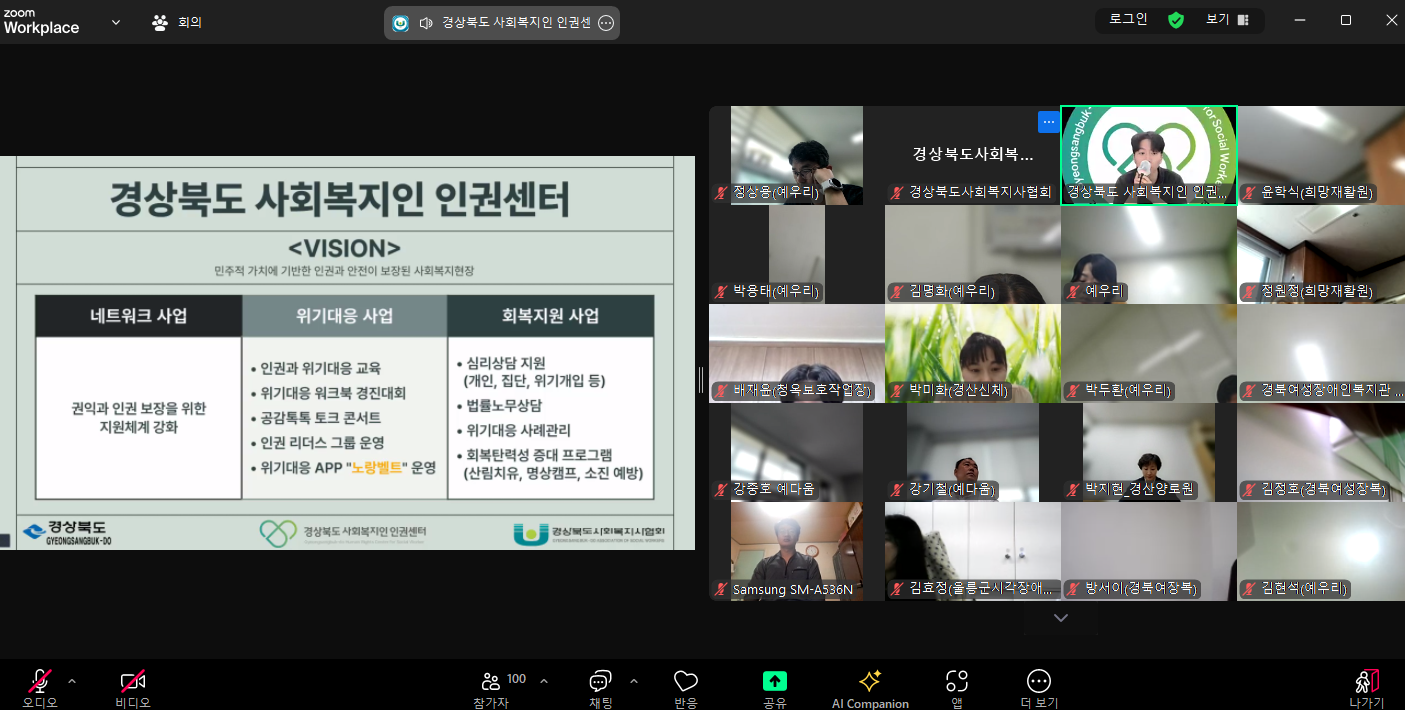Select Samsung SM-A536N video tile
This screenshot has height=710, width=1405.
coord(797,551)
